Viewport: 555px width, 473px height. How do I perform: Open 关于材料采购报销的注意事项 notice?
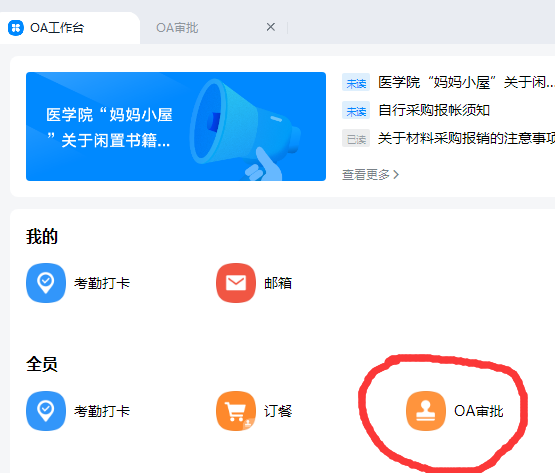tap(467, 138)
